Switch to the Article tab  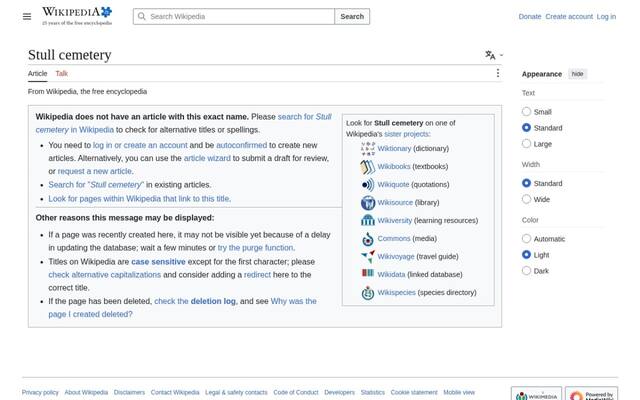click(38, 73)
